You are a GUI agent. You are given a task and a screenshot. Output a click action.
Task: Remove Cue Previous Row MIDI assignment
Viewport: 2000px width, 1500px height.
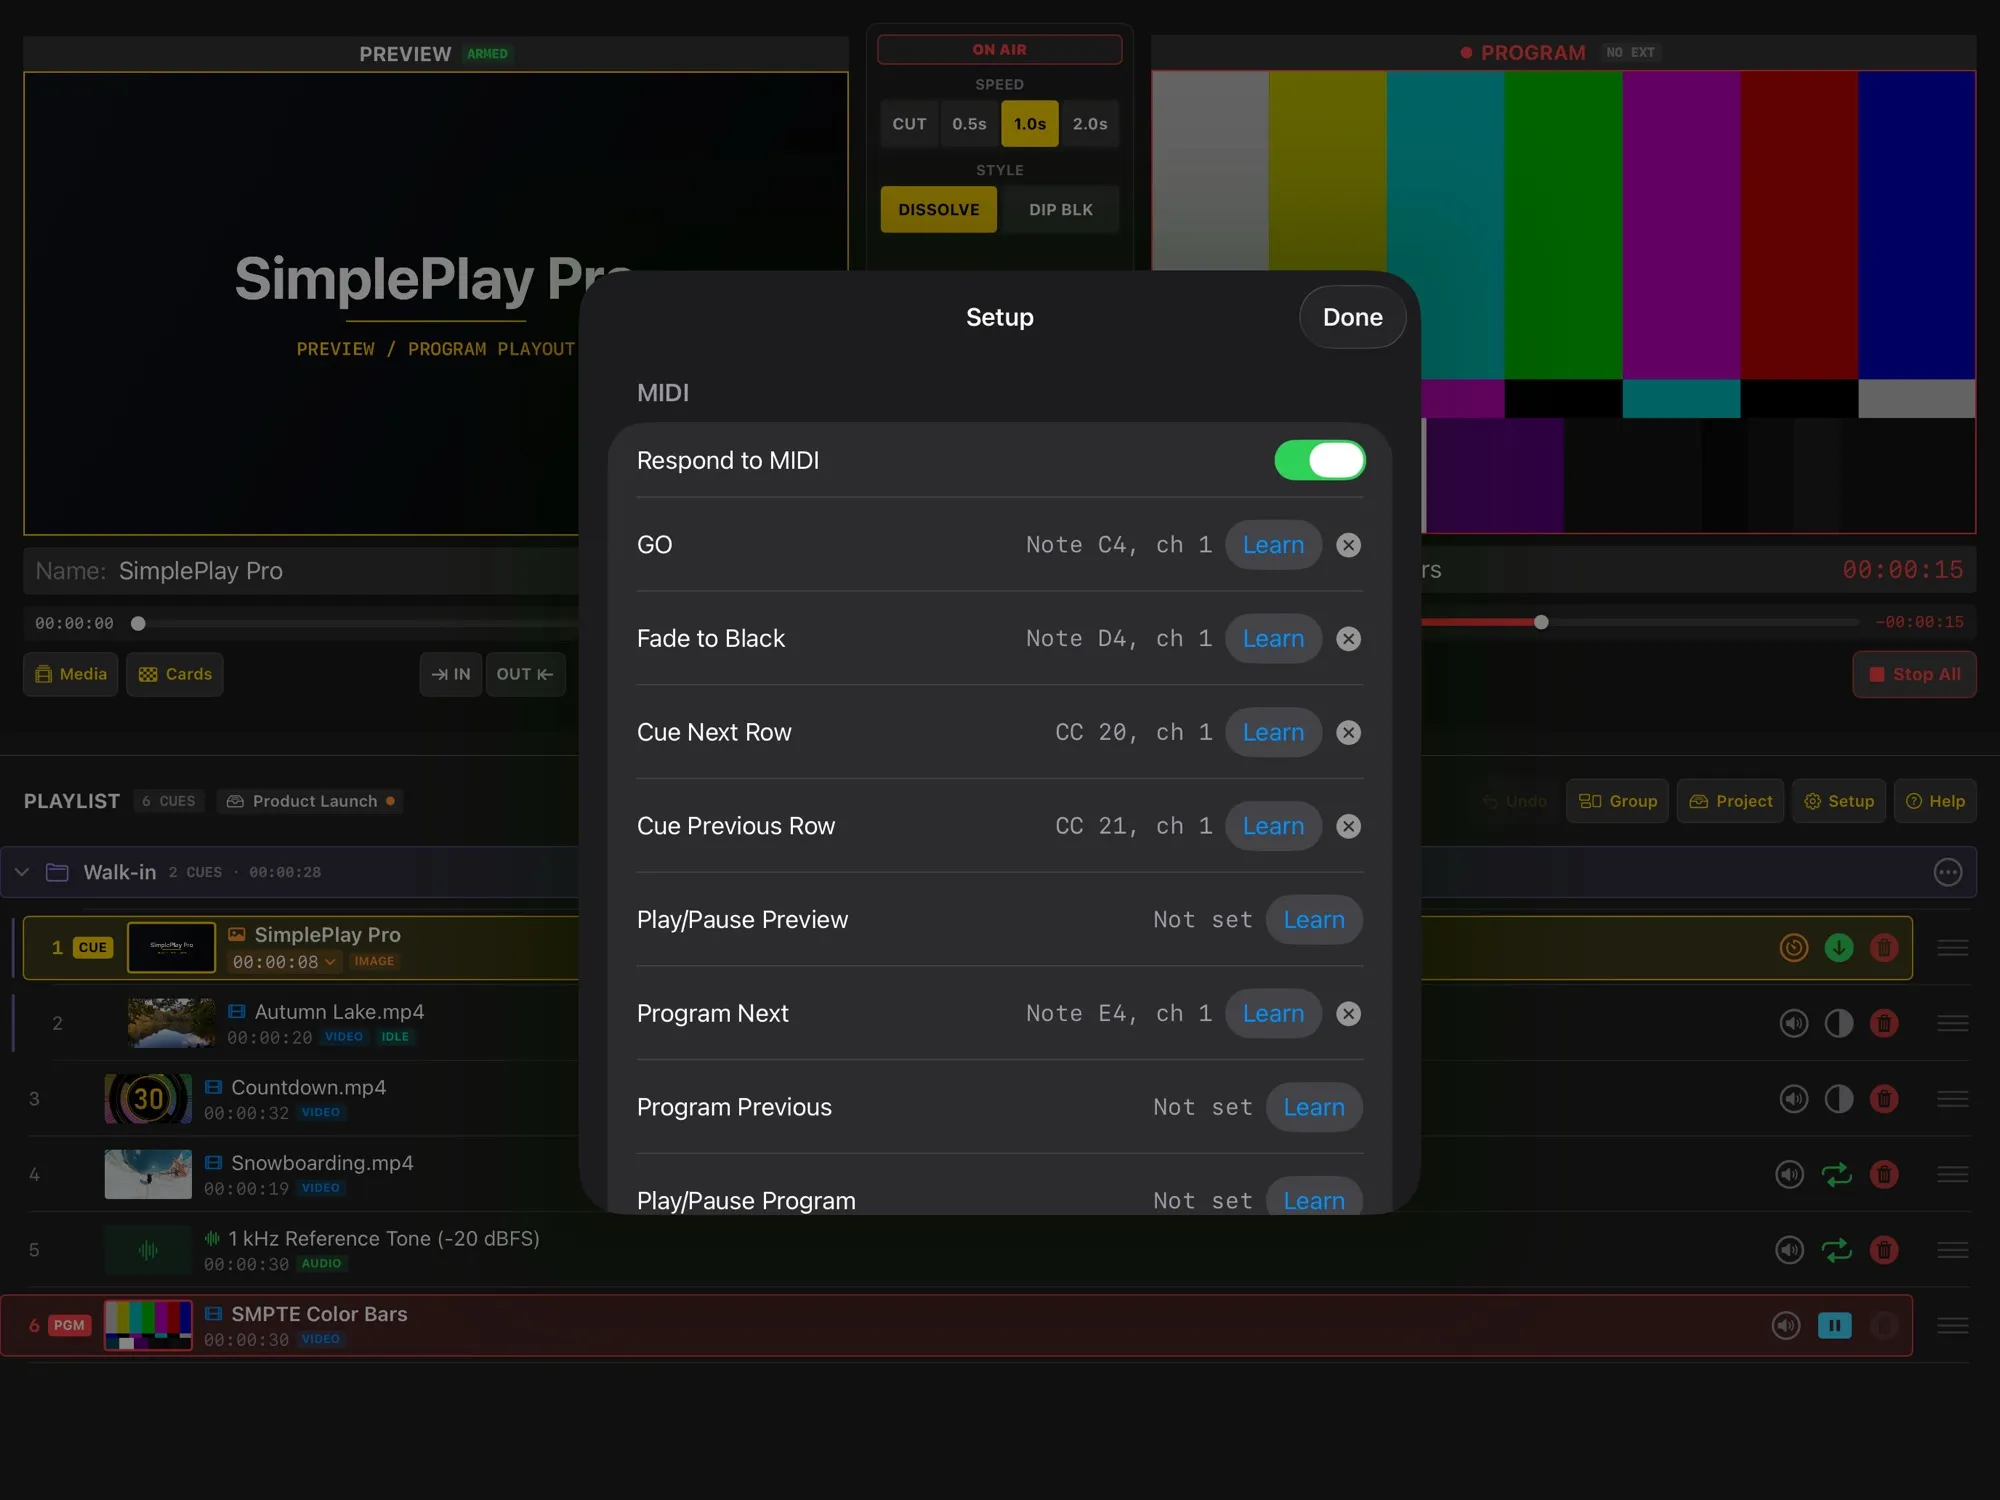click(1348, 826)
